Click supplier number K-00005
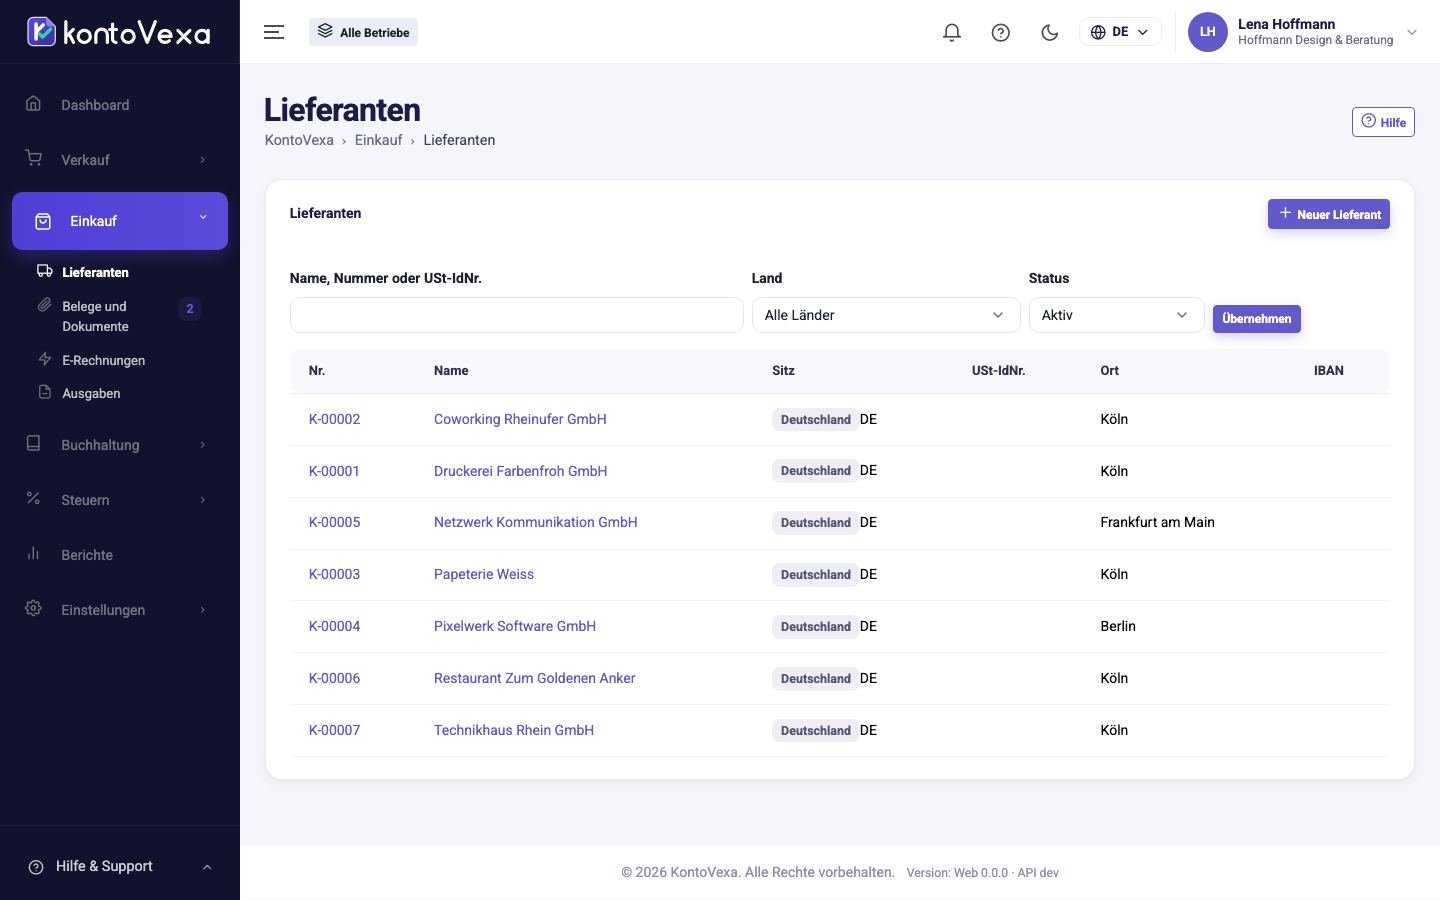 pos(334,522)
